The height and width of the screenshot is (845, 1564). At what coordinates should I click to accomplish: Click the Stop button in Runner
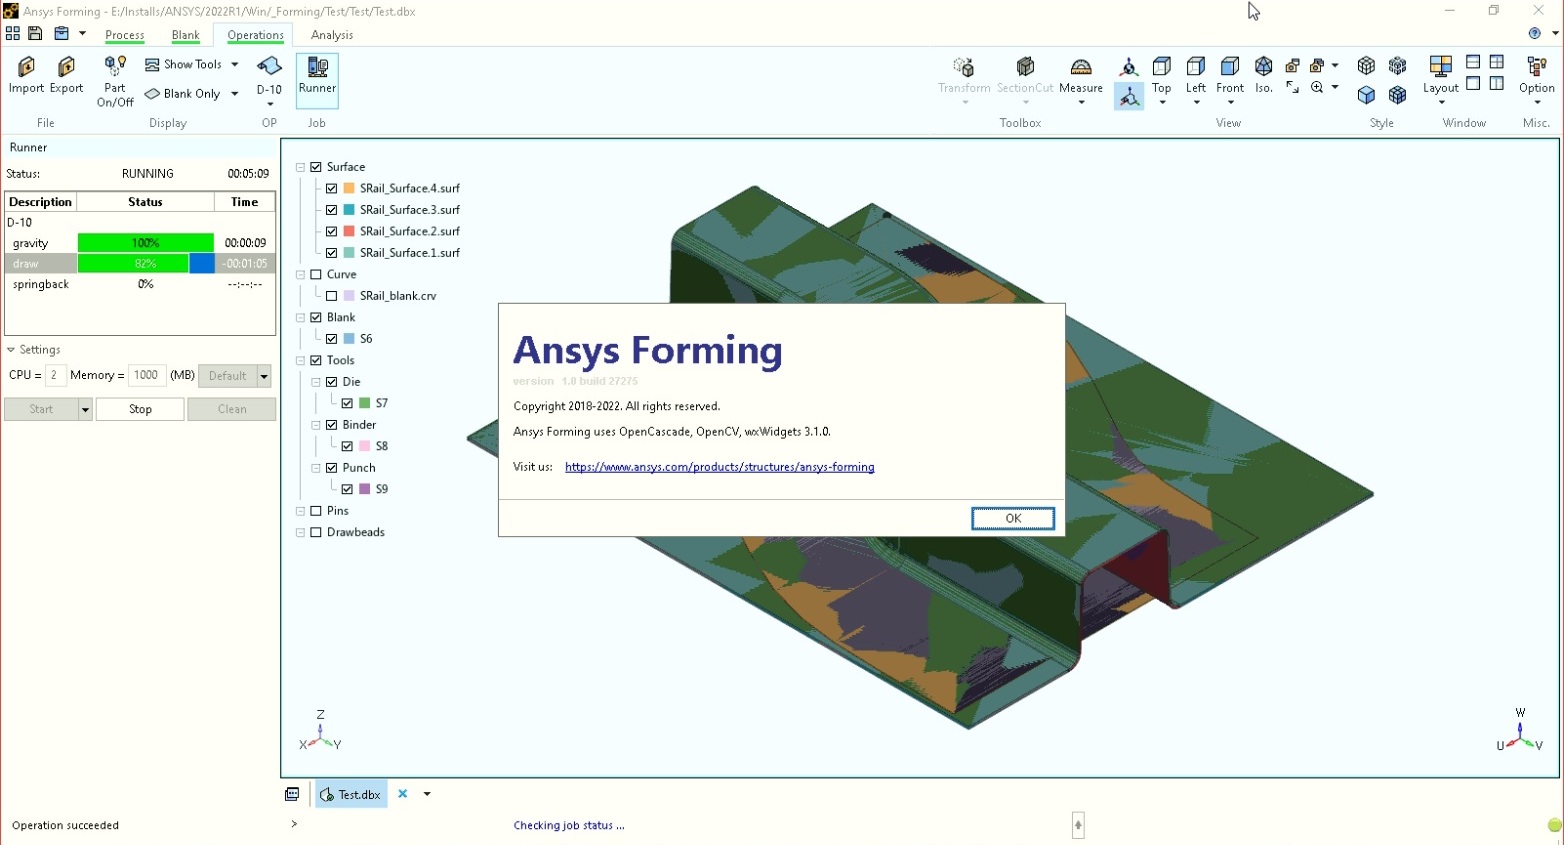[x=140, y=409]
